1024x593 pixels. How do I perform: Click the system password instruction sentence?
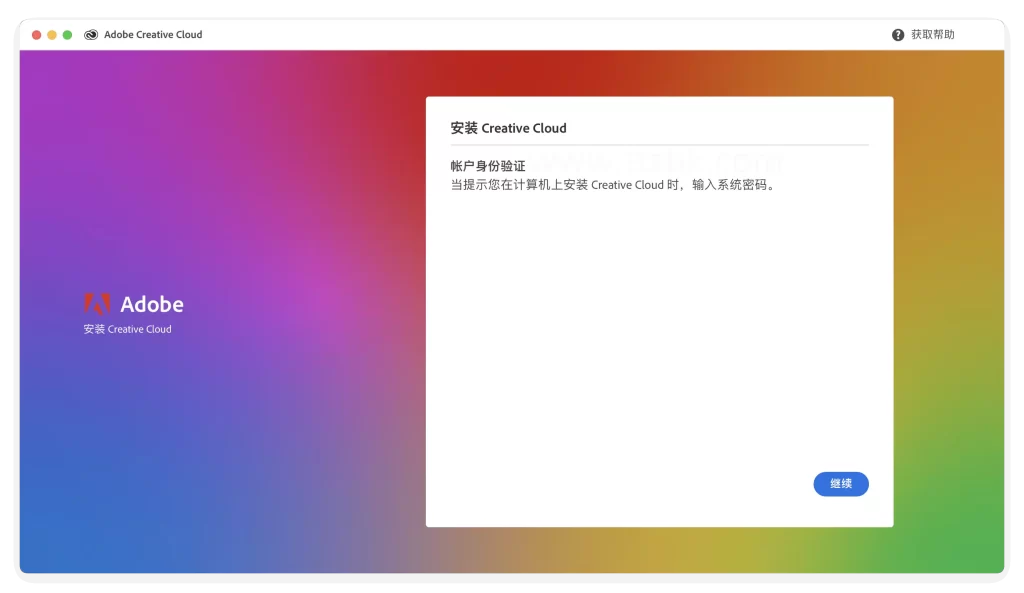pyautogui.click(x=613, y=185)
